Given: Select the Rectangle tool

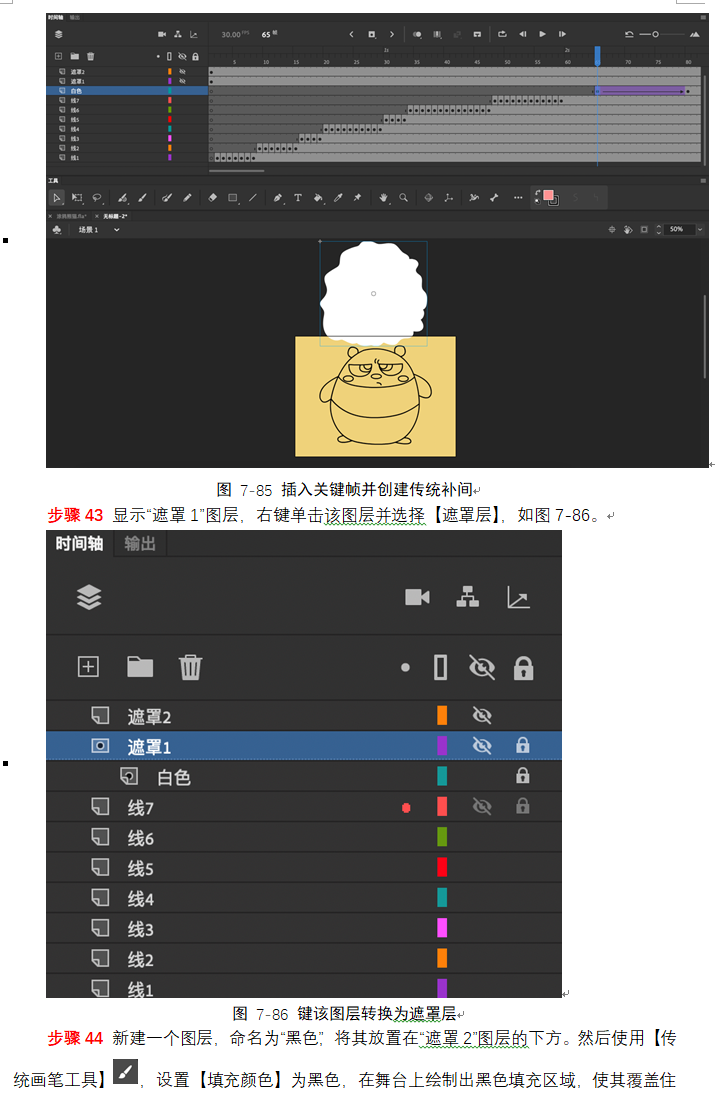Looking at the screenshot, I should point(233,198).
